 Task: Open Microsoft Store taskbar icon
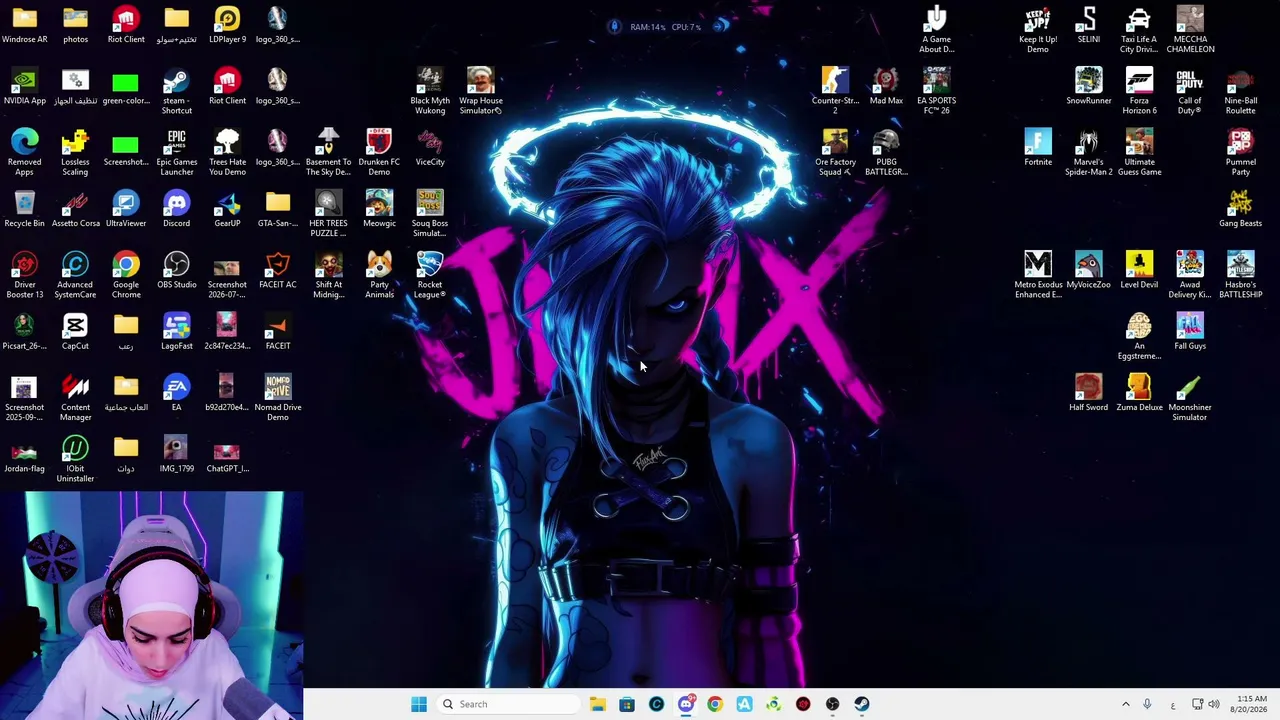(627, 704)
